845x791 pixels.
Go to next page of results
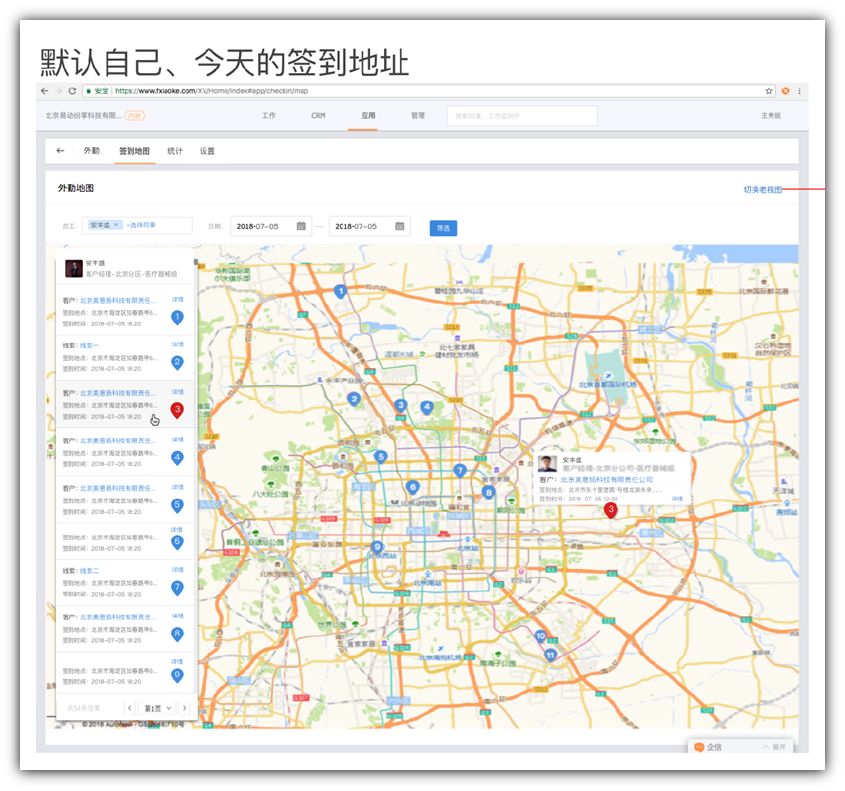[185, 708]
